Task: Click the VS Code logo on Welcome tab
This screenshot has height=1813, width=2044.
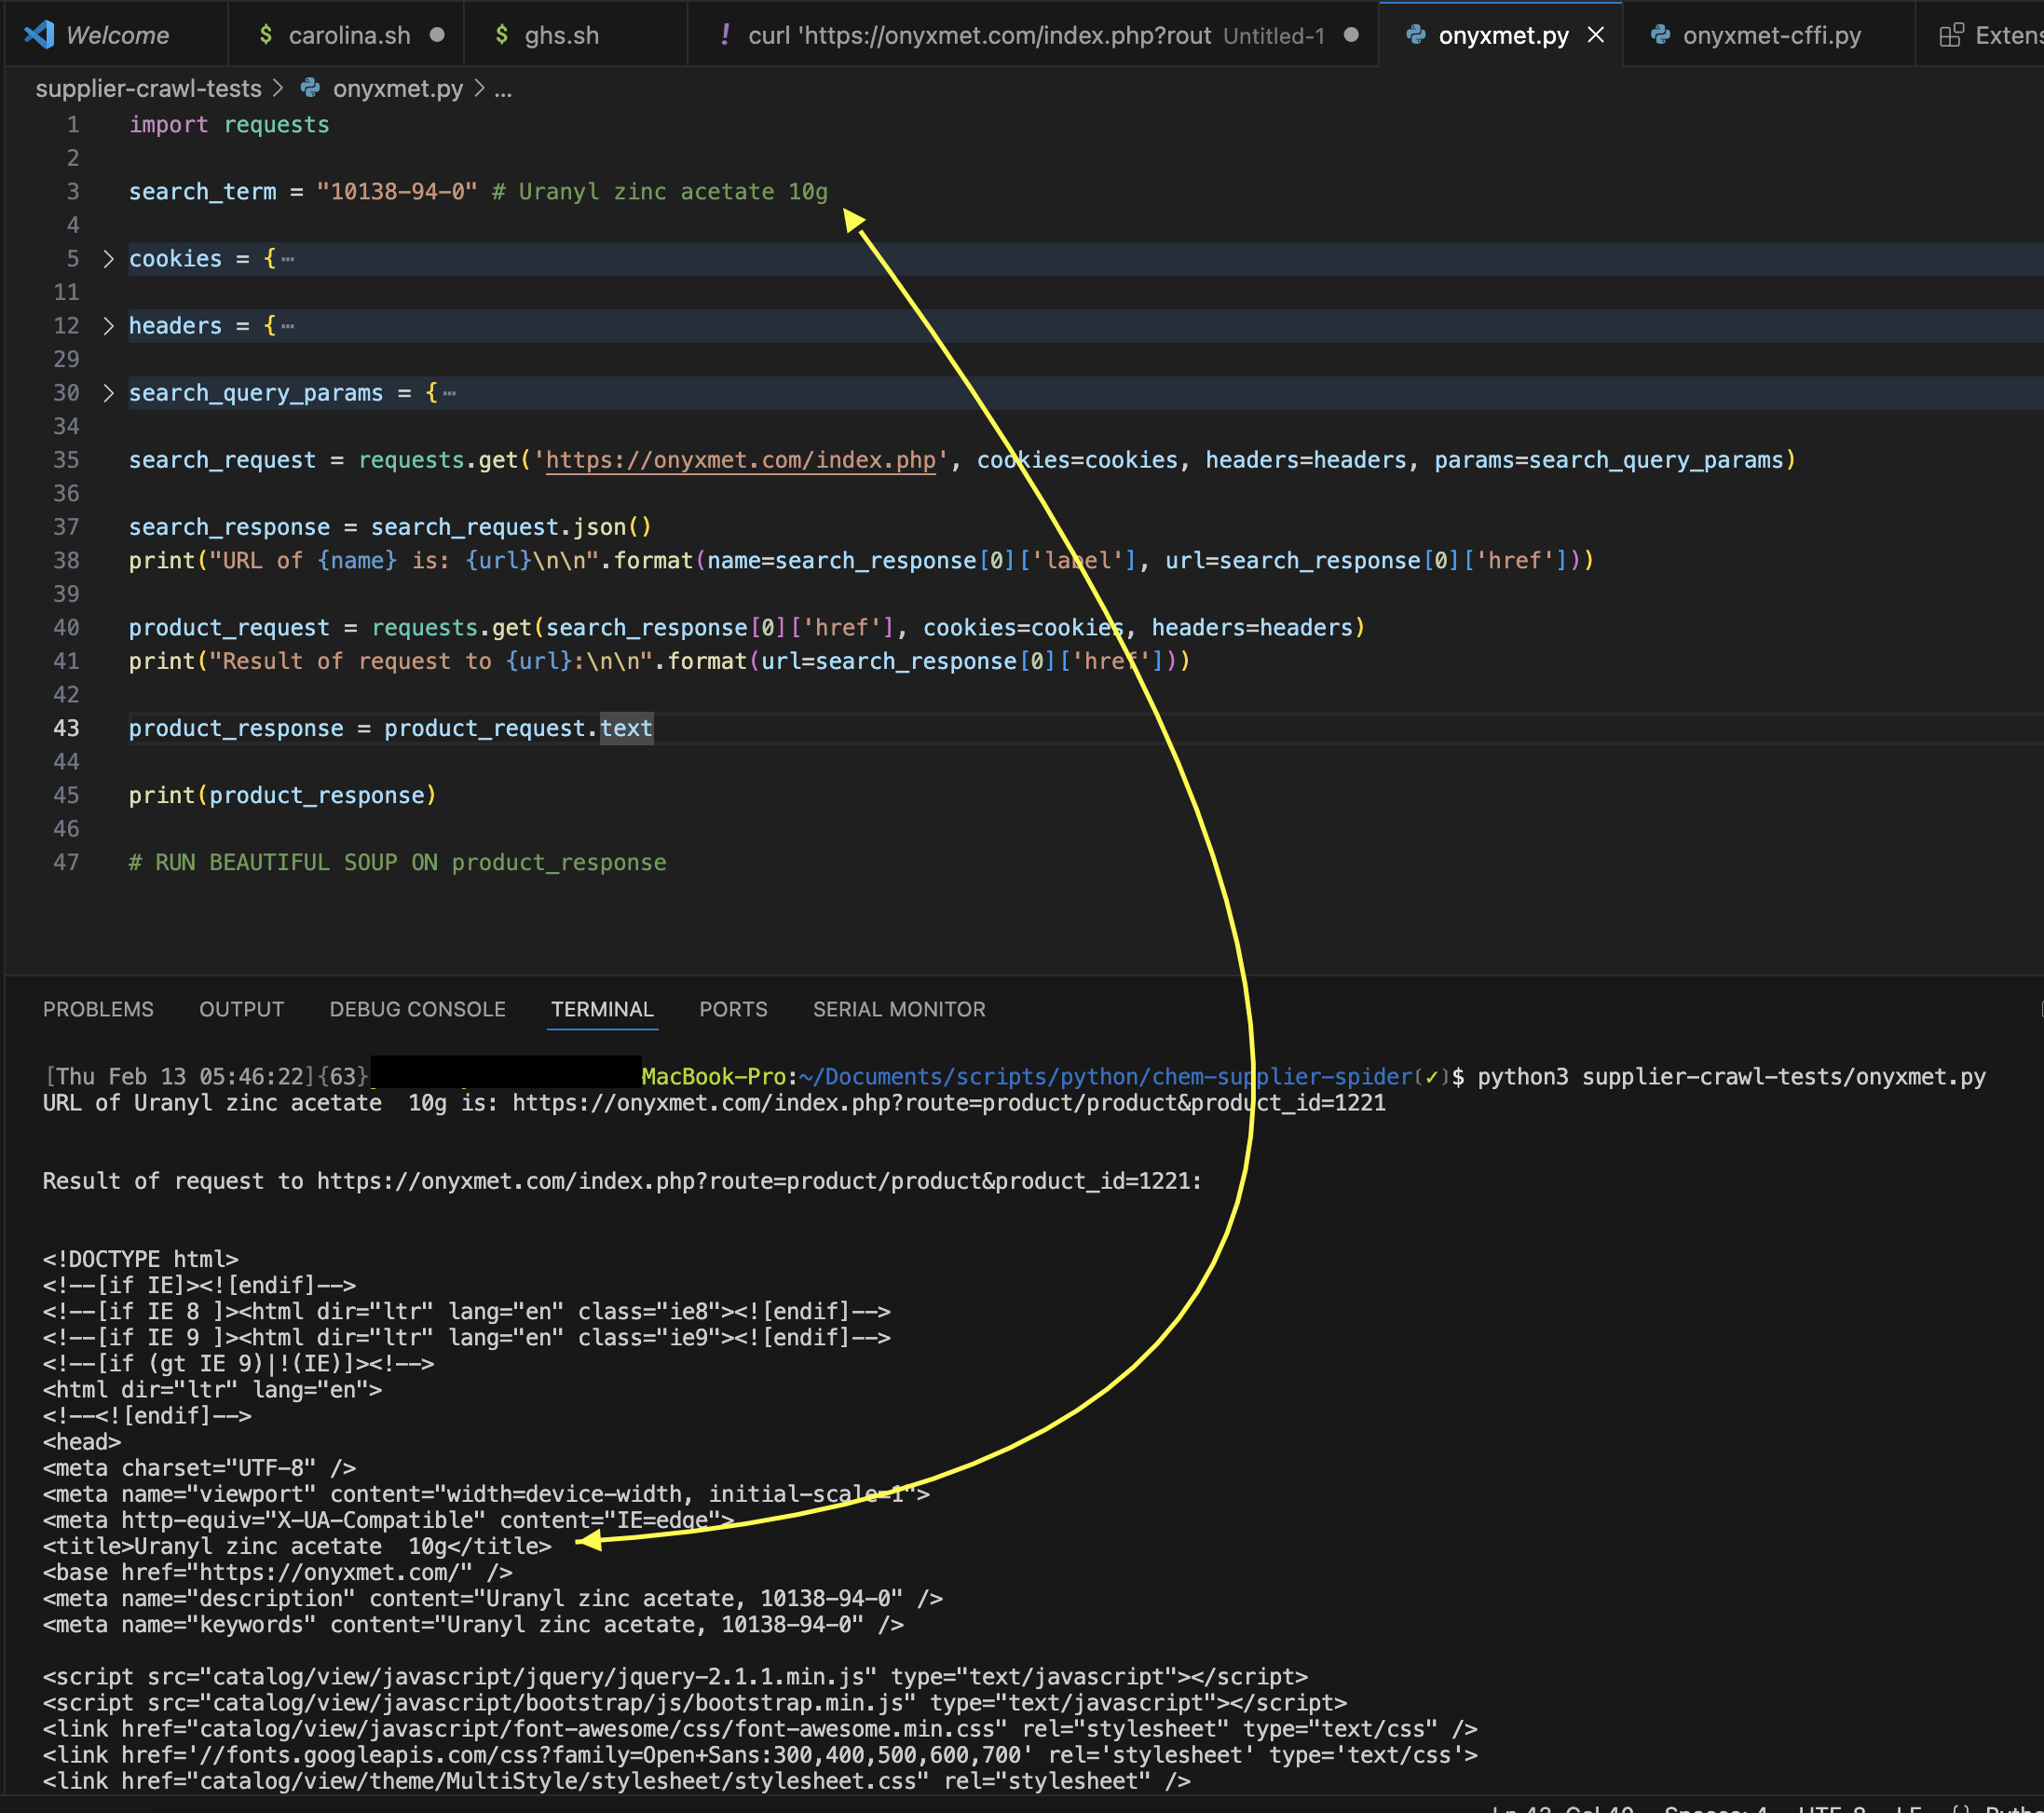Action: tap(39, 35)
